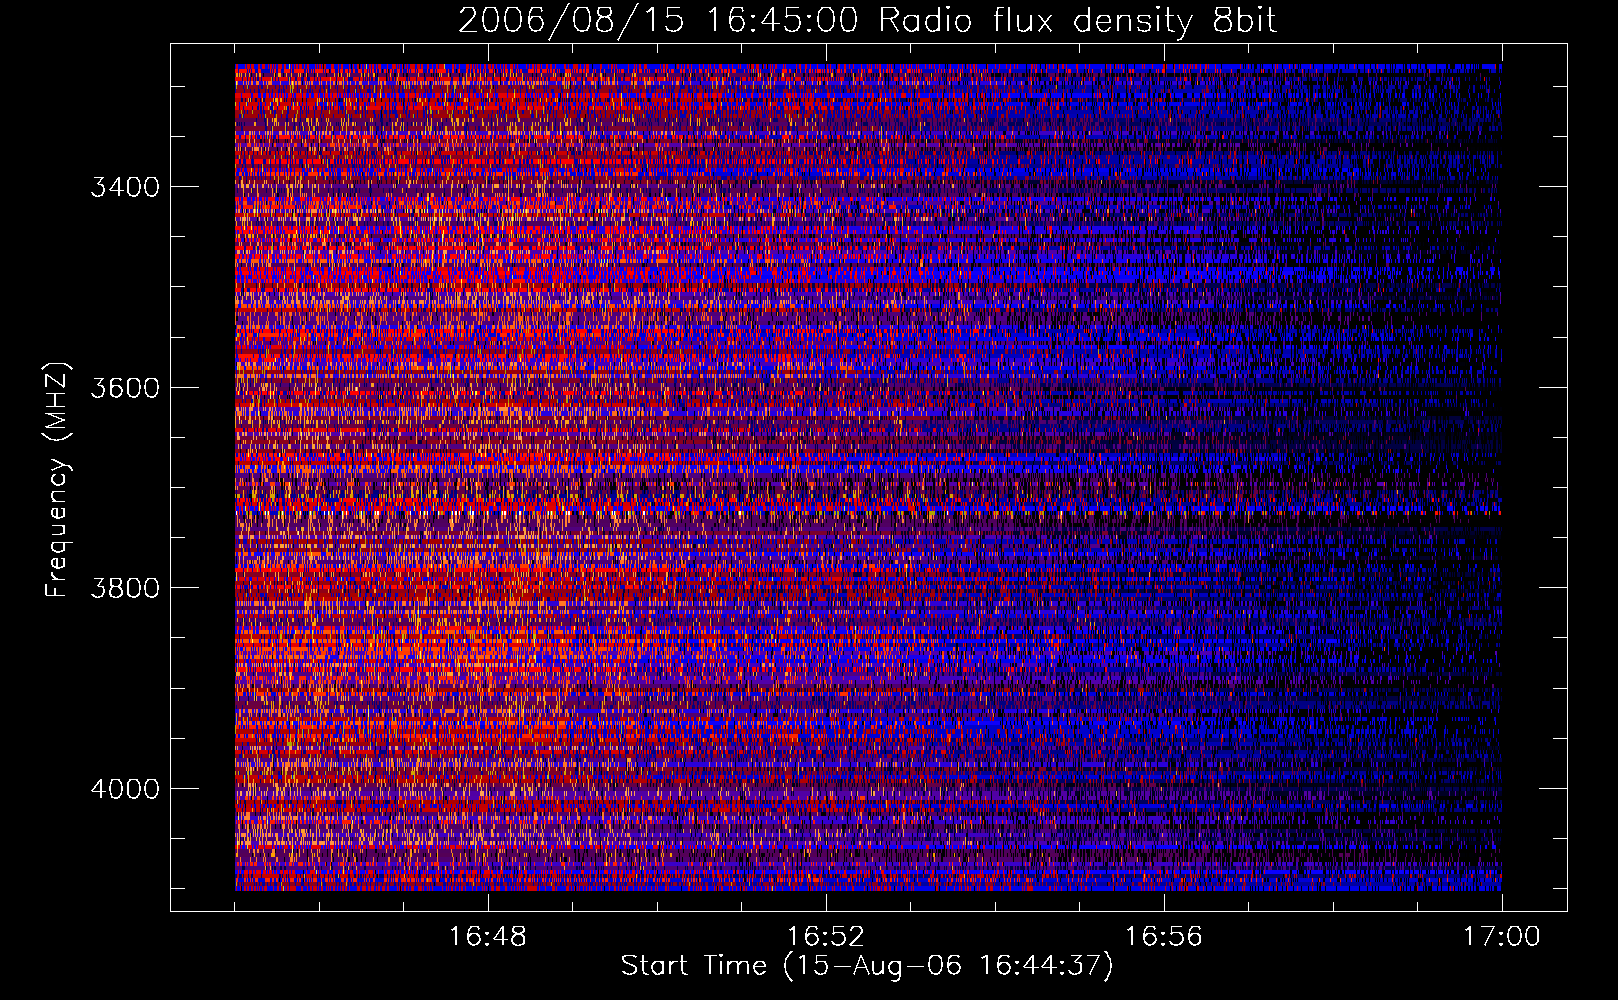
Task: Click the plot title '2006/08/15 16:45:00 Radio flux density 8bit'
Action: point(868,21)
